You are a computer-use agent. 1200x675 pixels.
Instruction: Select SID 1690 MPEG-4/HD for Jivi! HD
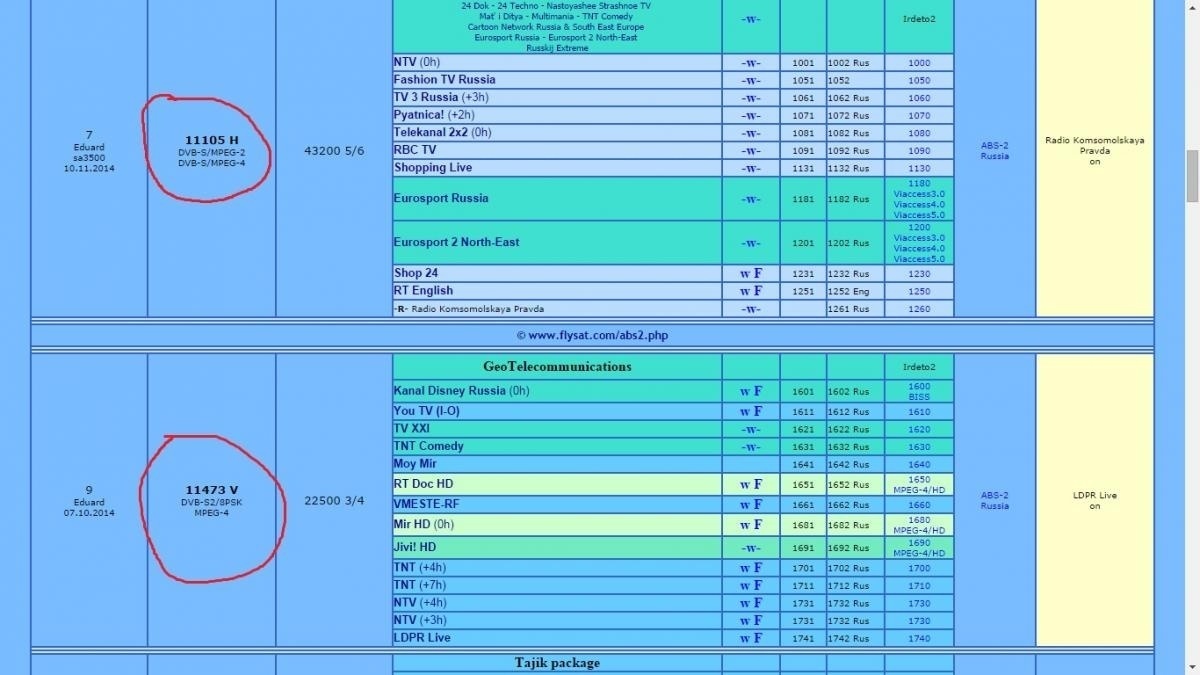(919, 548)
